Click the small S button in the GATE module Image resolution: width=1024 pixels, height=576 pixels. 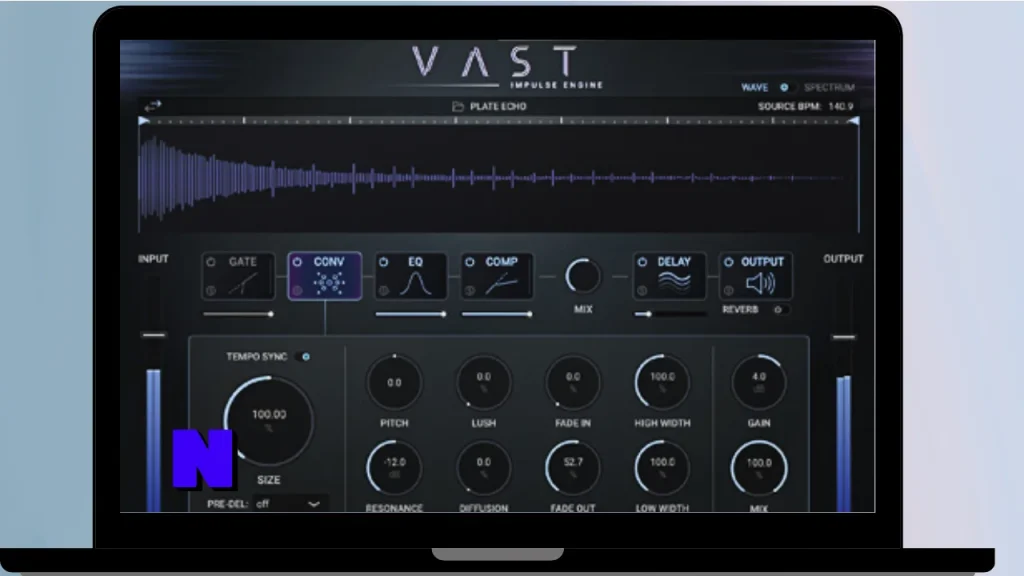pyautogui.click(x=211, y=291)
